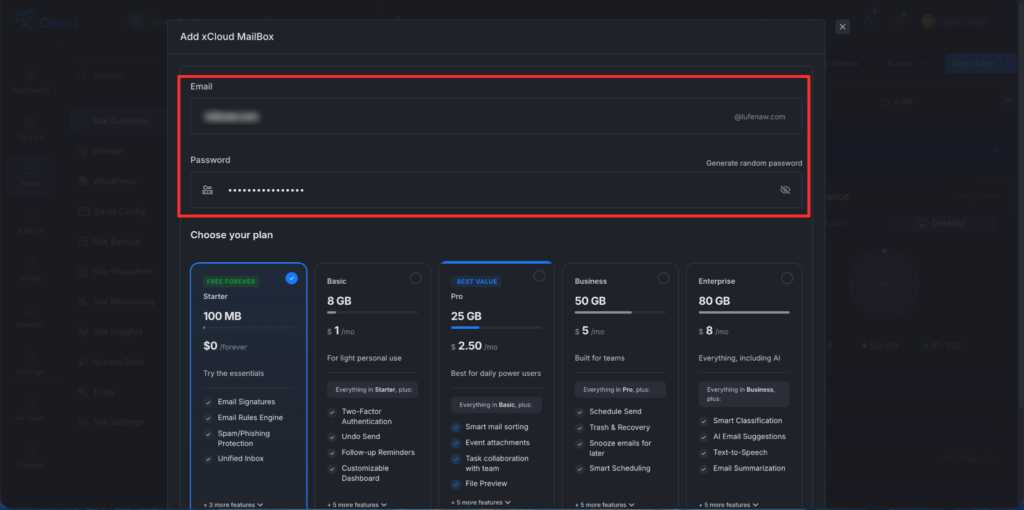The height and width of the screenshot is (510, 1024).
Task: Toggle password visibility with the eye icon
Action: coord(785,190)
